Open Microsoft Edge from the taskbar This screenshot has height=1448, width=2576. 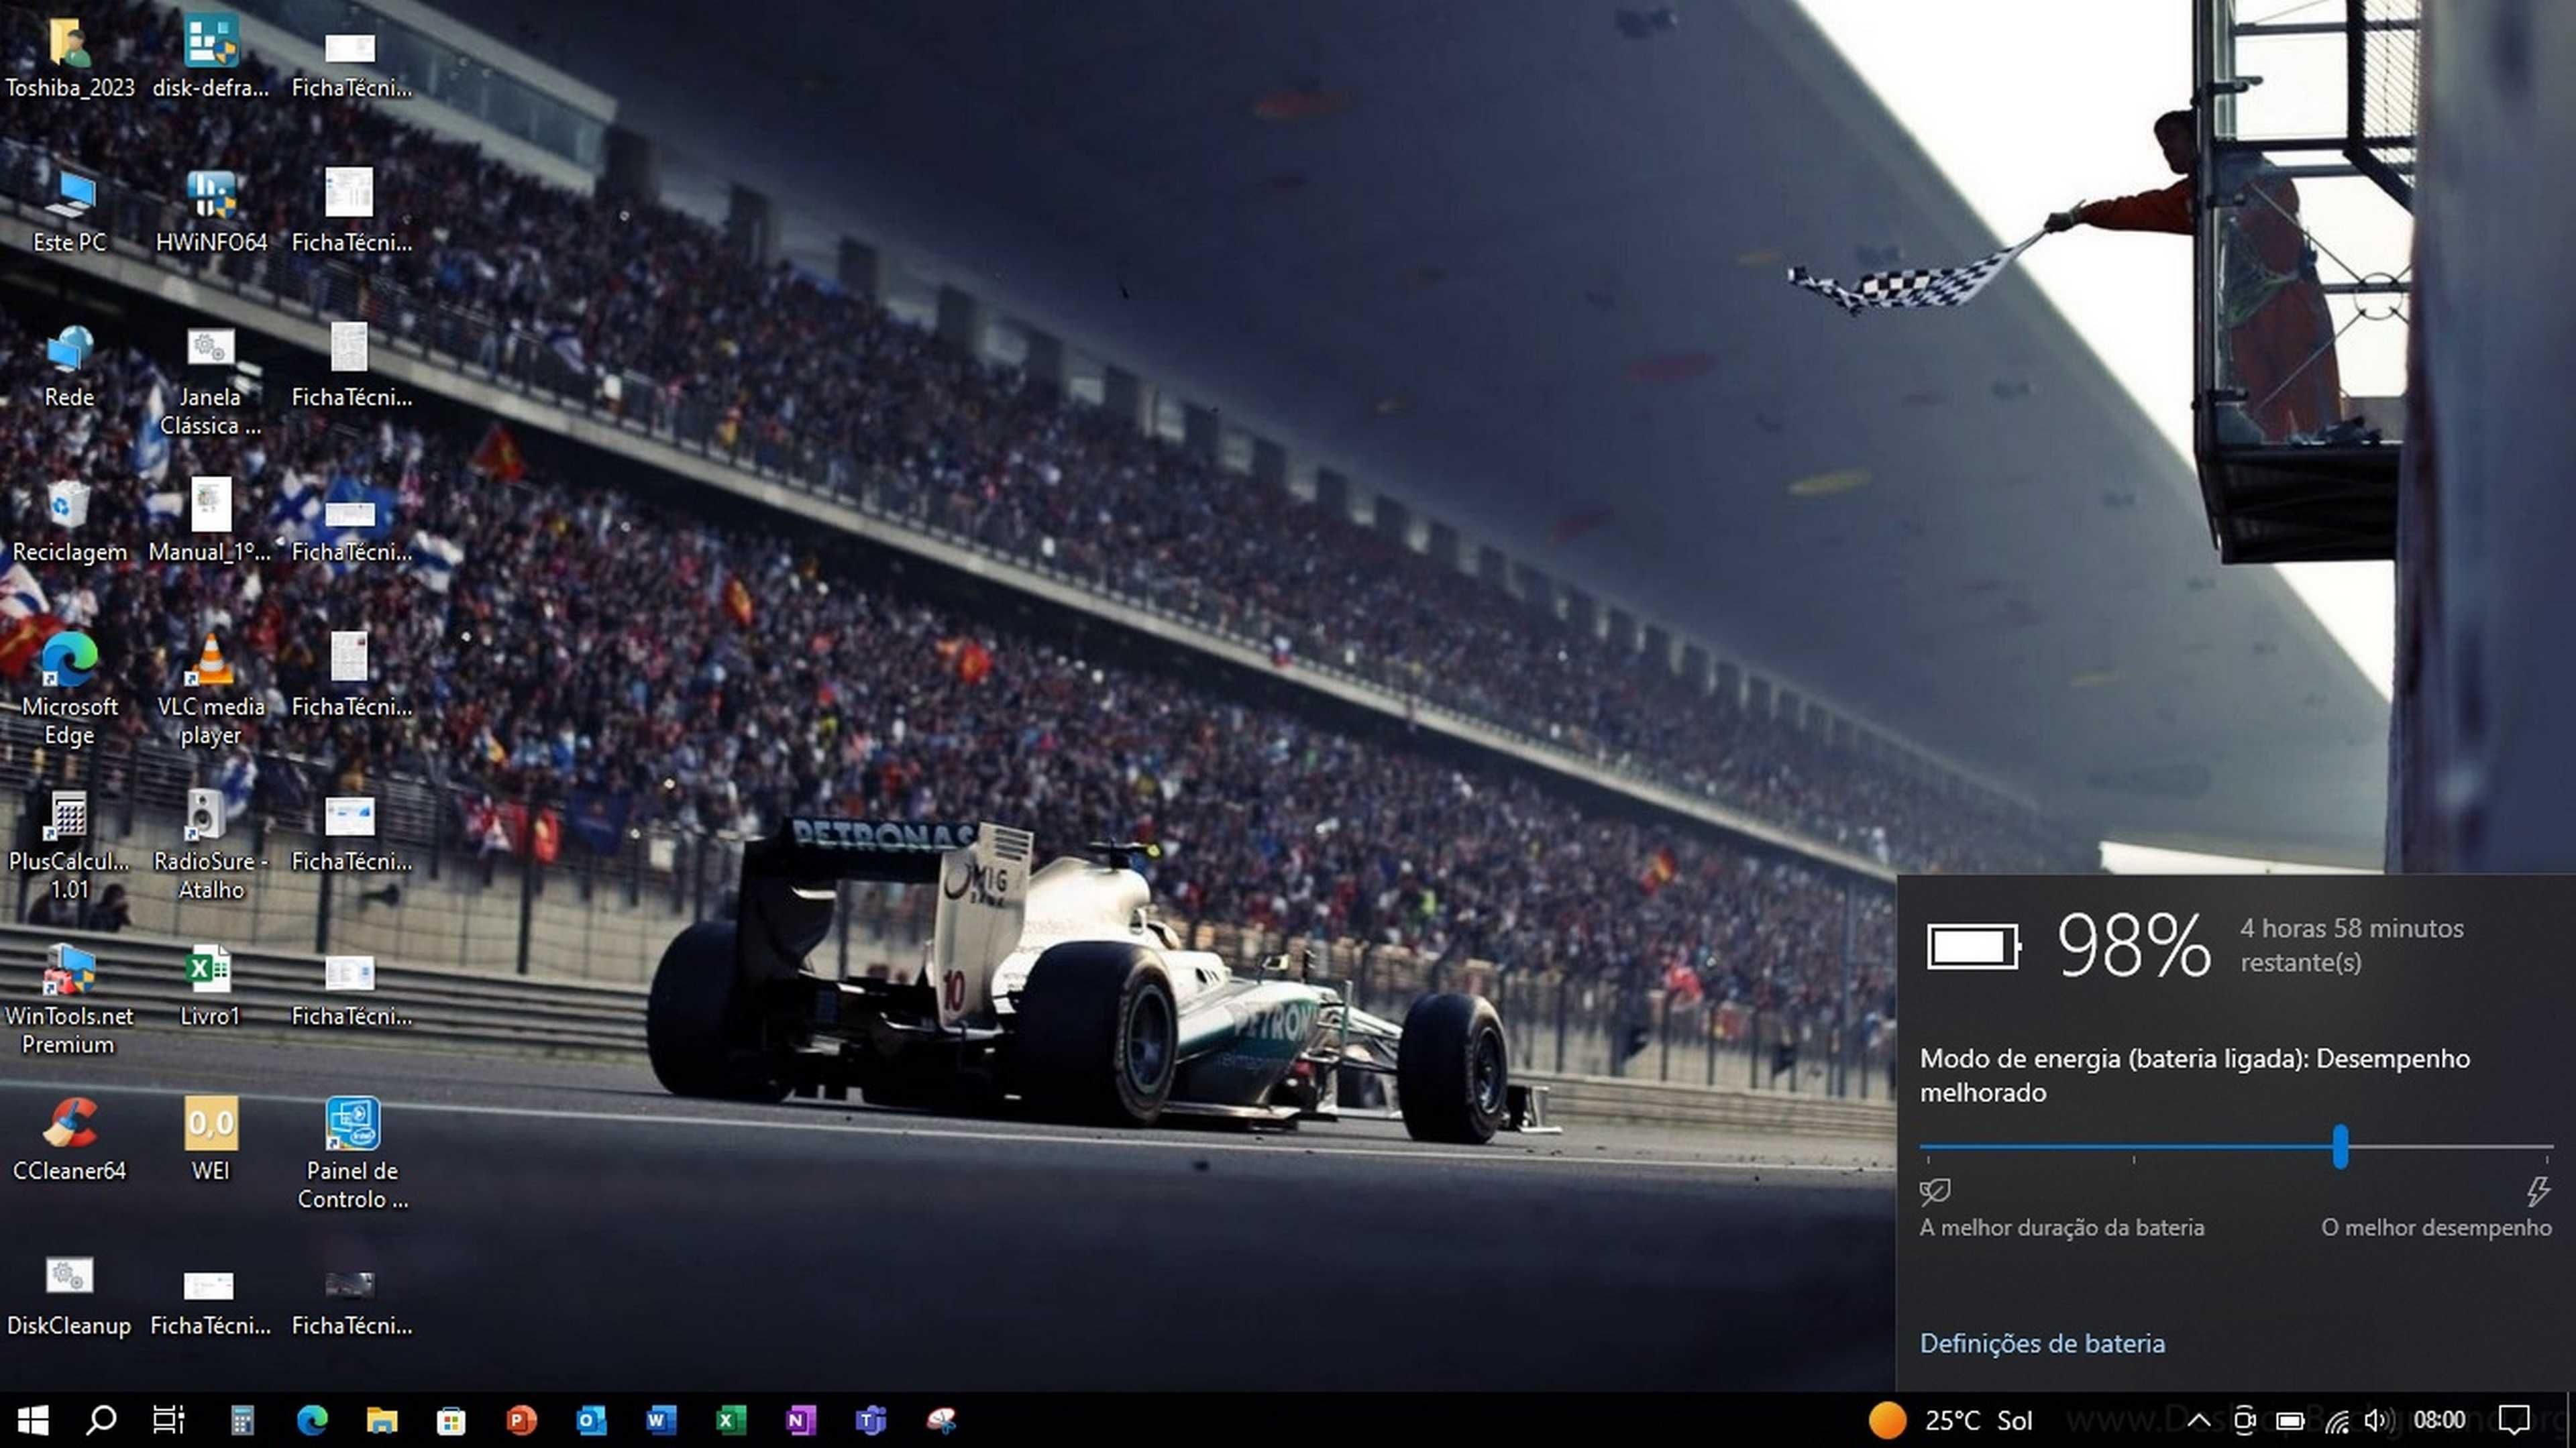coord(312,1420)
